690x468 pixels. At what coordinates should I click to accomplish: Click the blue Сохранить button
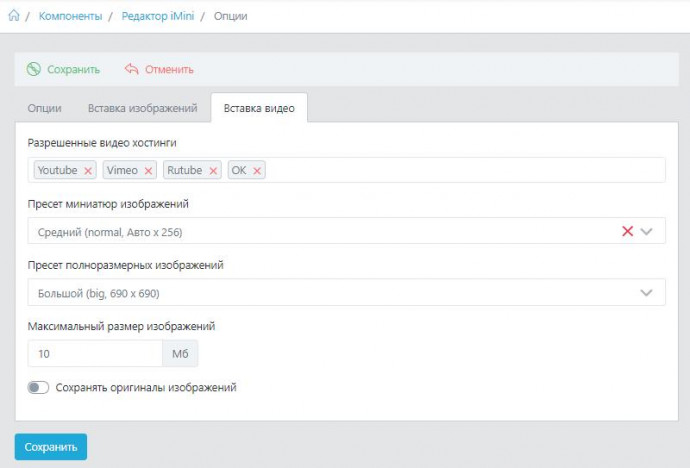click(x=51, y=447)
